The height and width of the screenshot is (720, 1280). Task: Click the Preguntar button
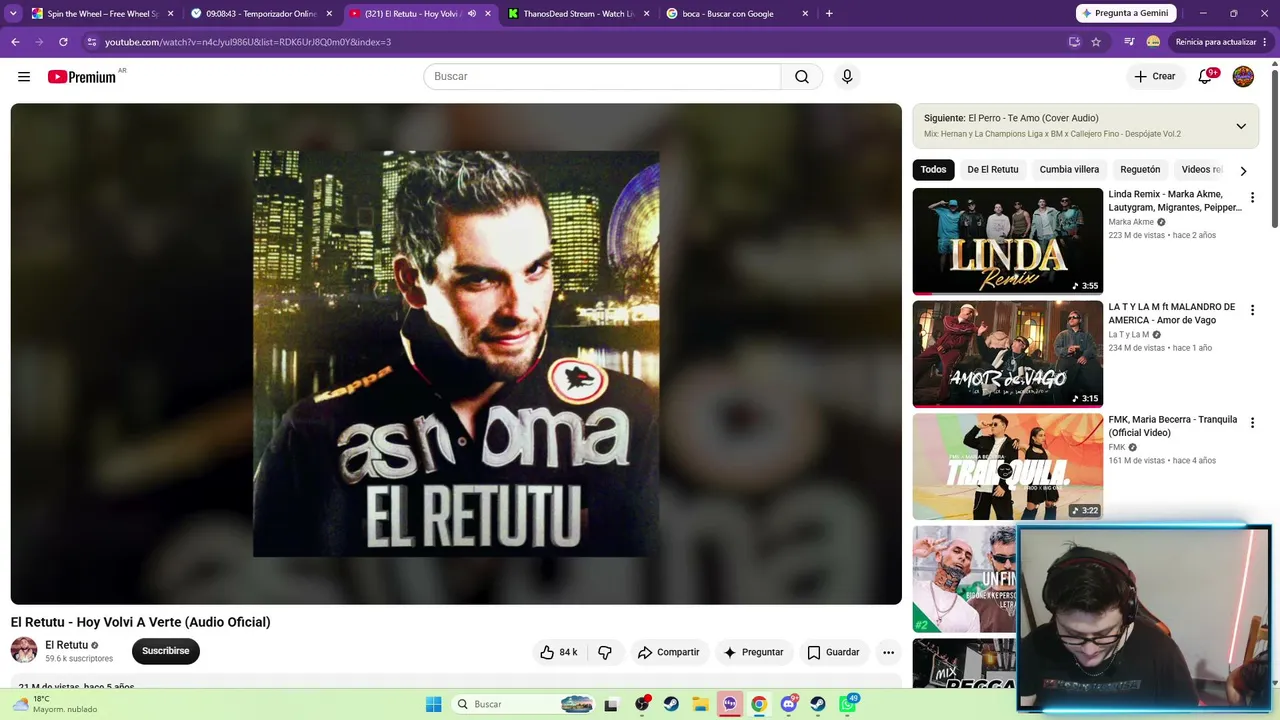click(753, 652)
